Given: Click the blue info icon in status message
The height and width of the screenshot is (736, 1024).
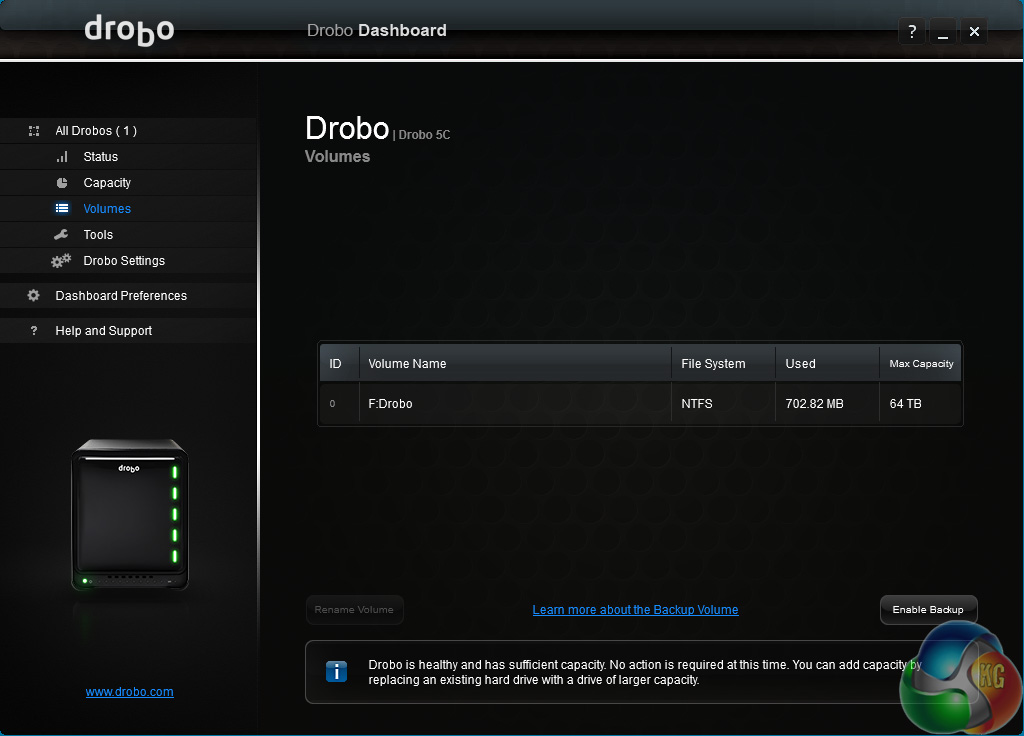Looking at the screenshot, I should pyautogui.click(x=336, y=671).
